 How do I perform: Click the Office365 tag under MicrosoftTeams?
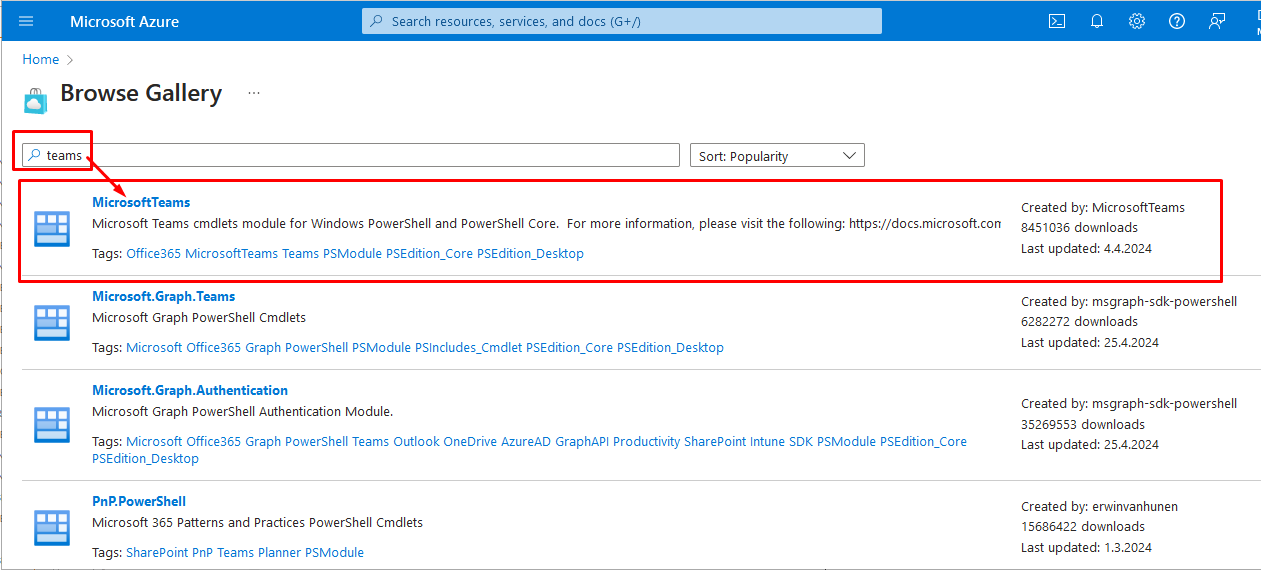click(154, 254)
